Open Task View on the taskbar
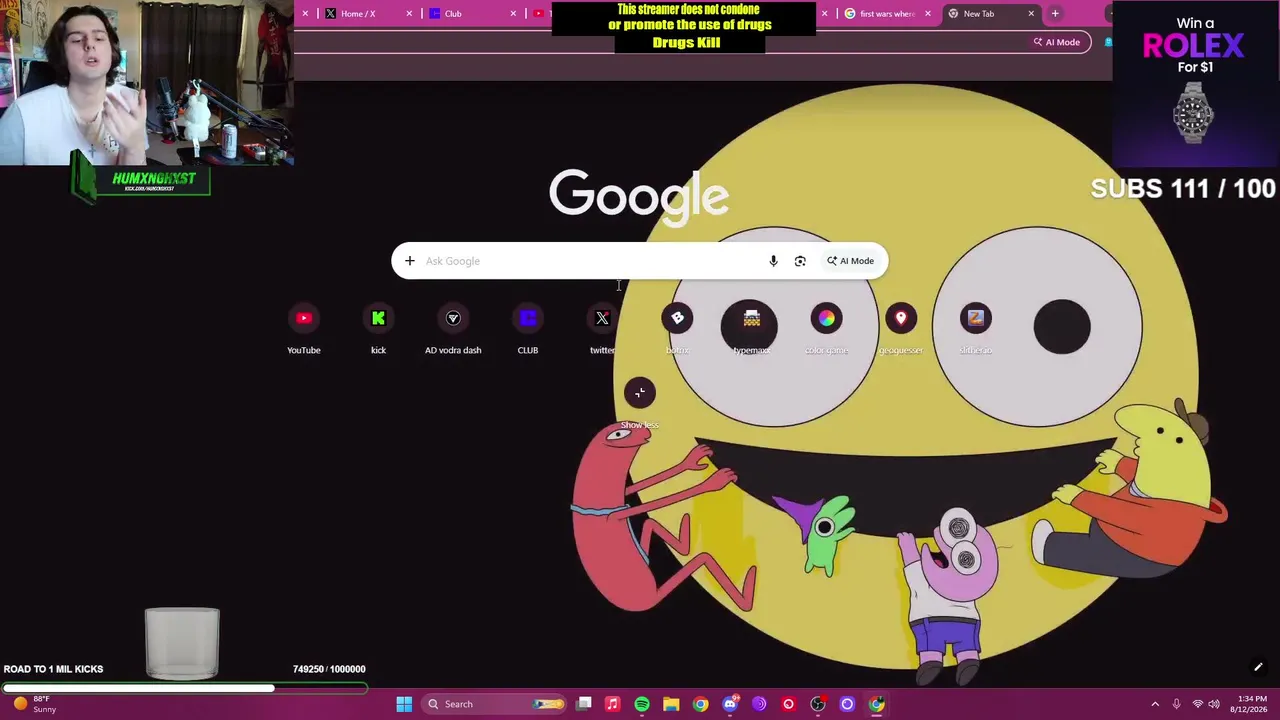This screenshot has height=720, width=1280. pos(584,704)
